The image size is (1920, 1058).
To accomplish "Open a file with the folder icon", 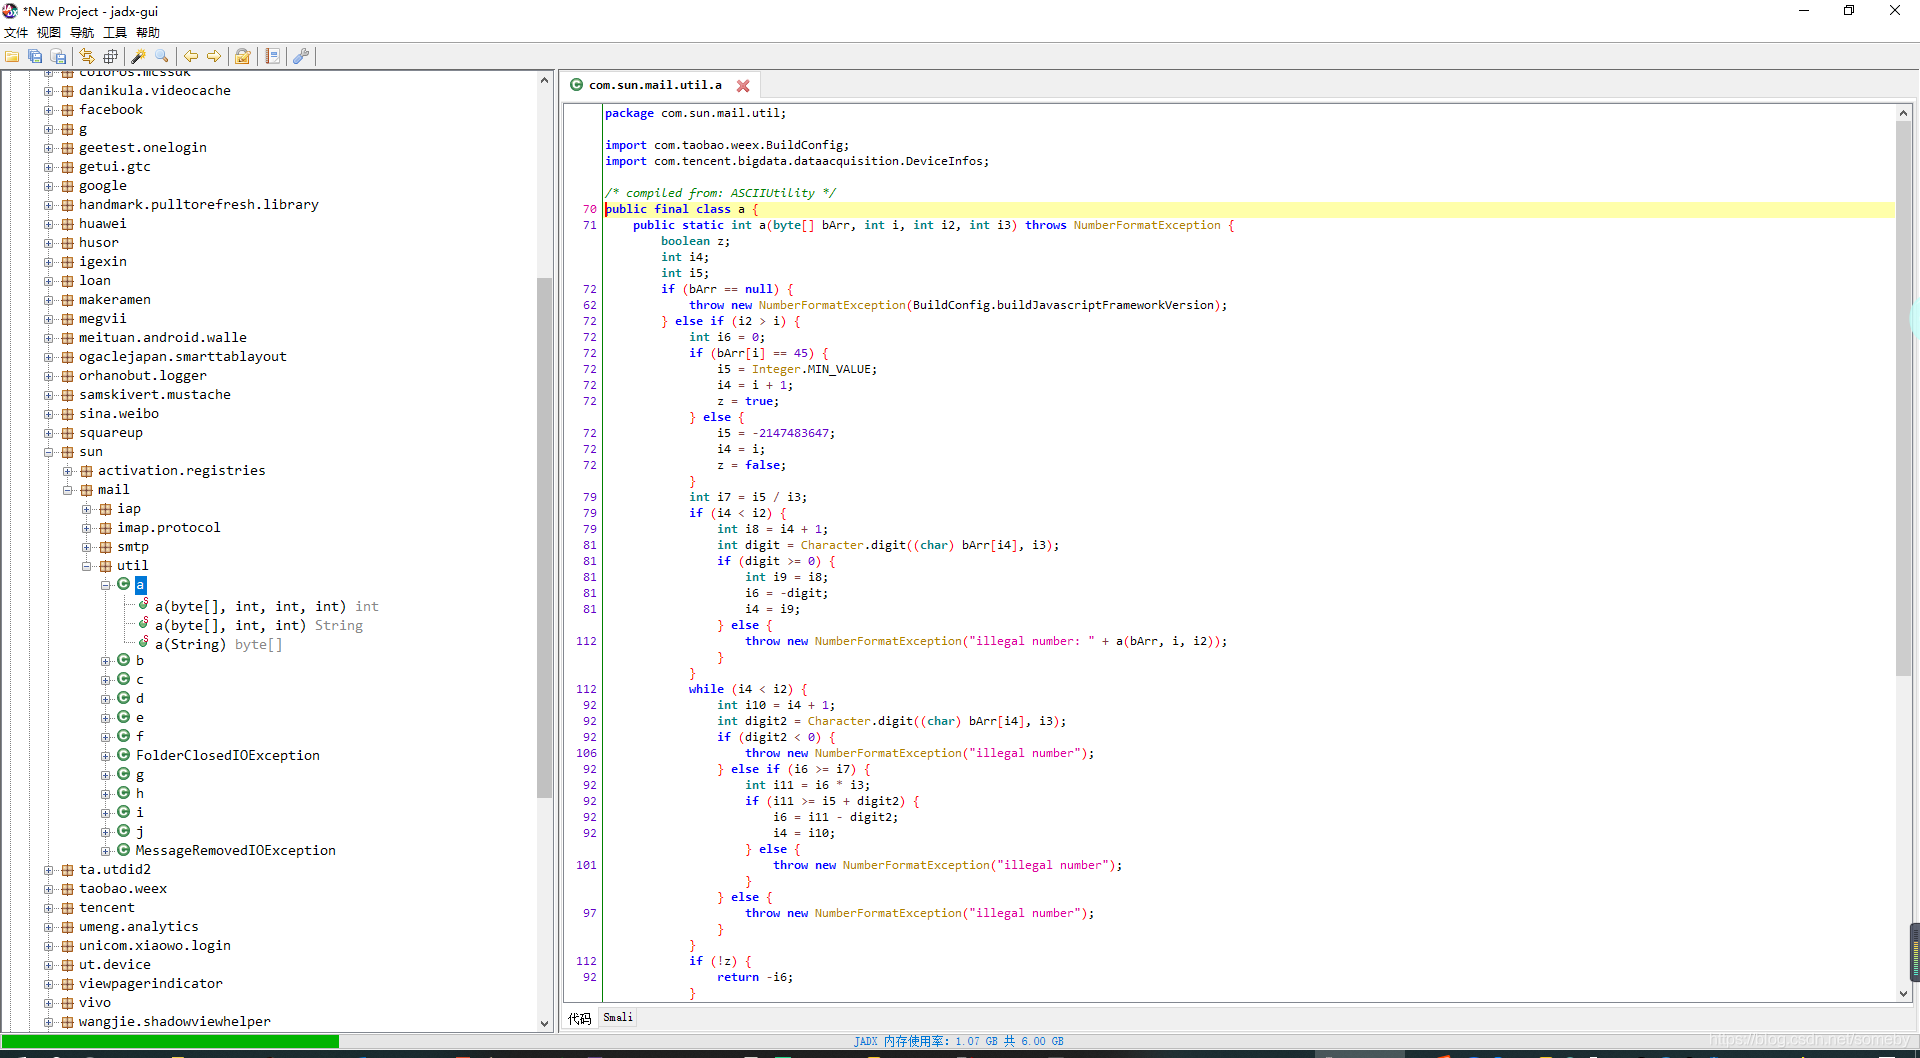I will [12, 57].
